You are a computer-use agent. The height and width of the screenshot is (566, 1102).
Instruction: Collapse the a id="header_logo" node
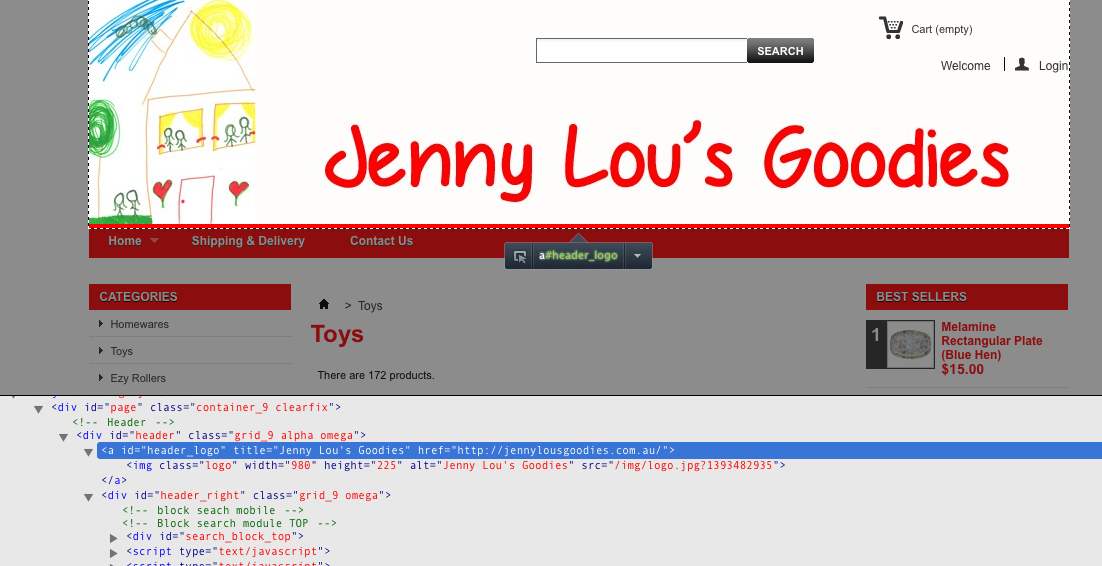tap(89, 451)
